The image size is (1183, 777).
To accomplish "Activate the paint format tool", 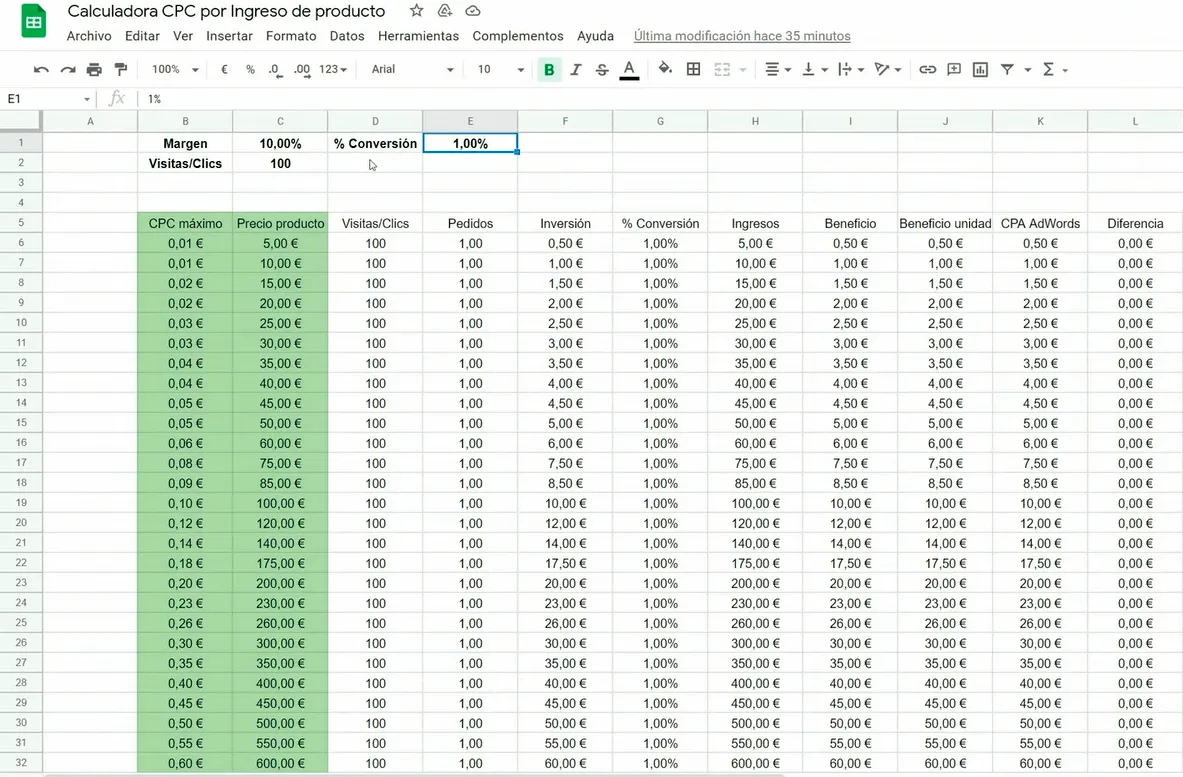I will tap(121, 69).
